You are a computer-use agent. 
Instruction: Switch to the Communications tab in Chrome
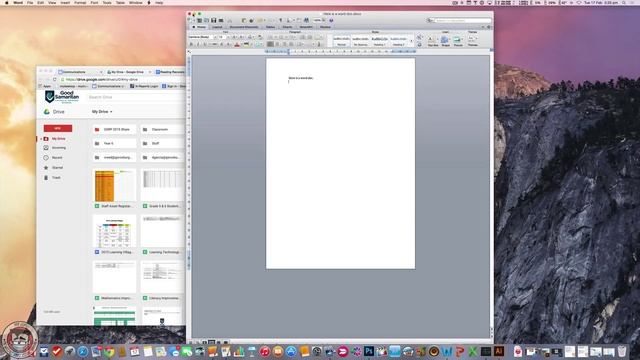80,72
